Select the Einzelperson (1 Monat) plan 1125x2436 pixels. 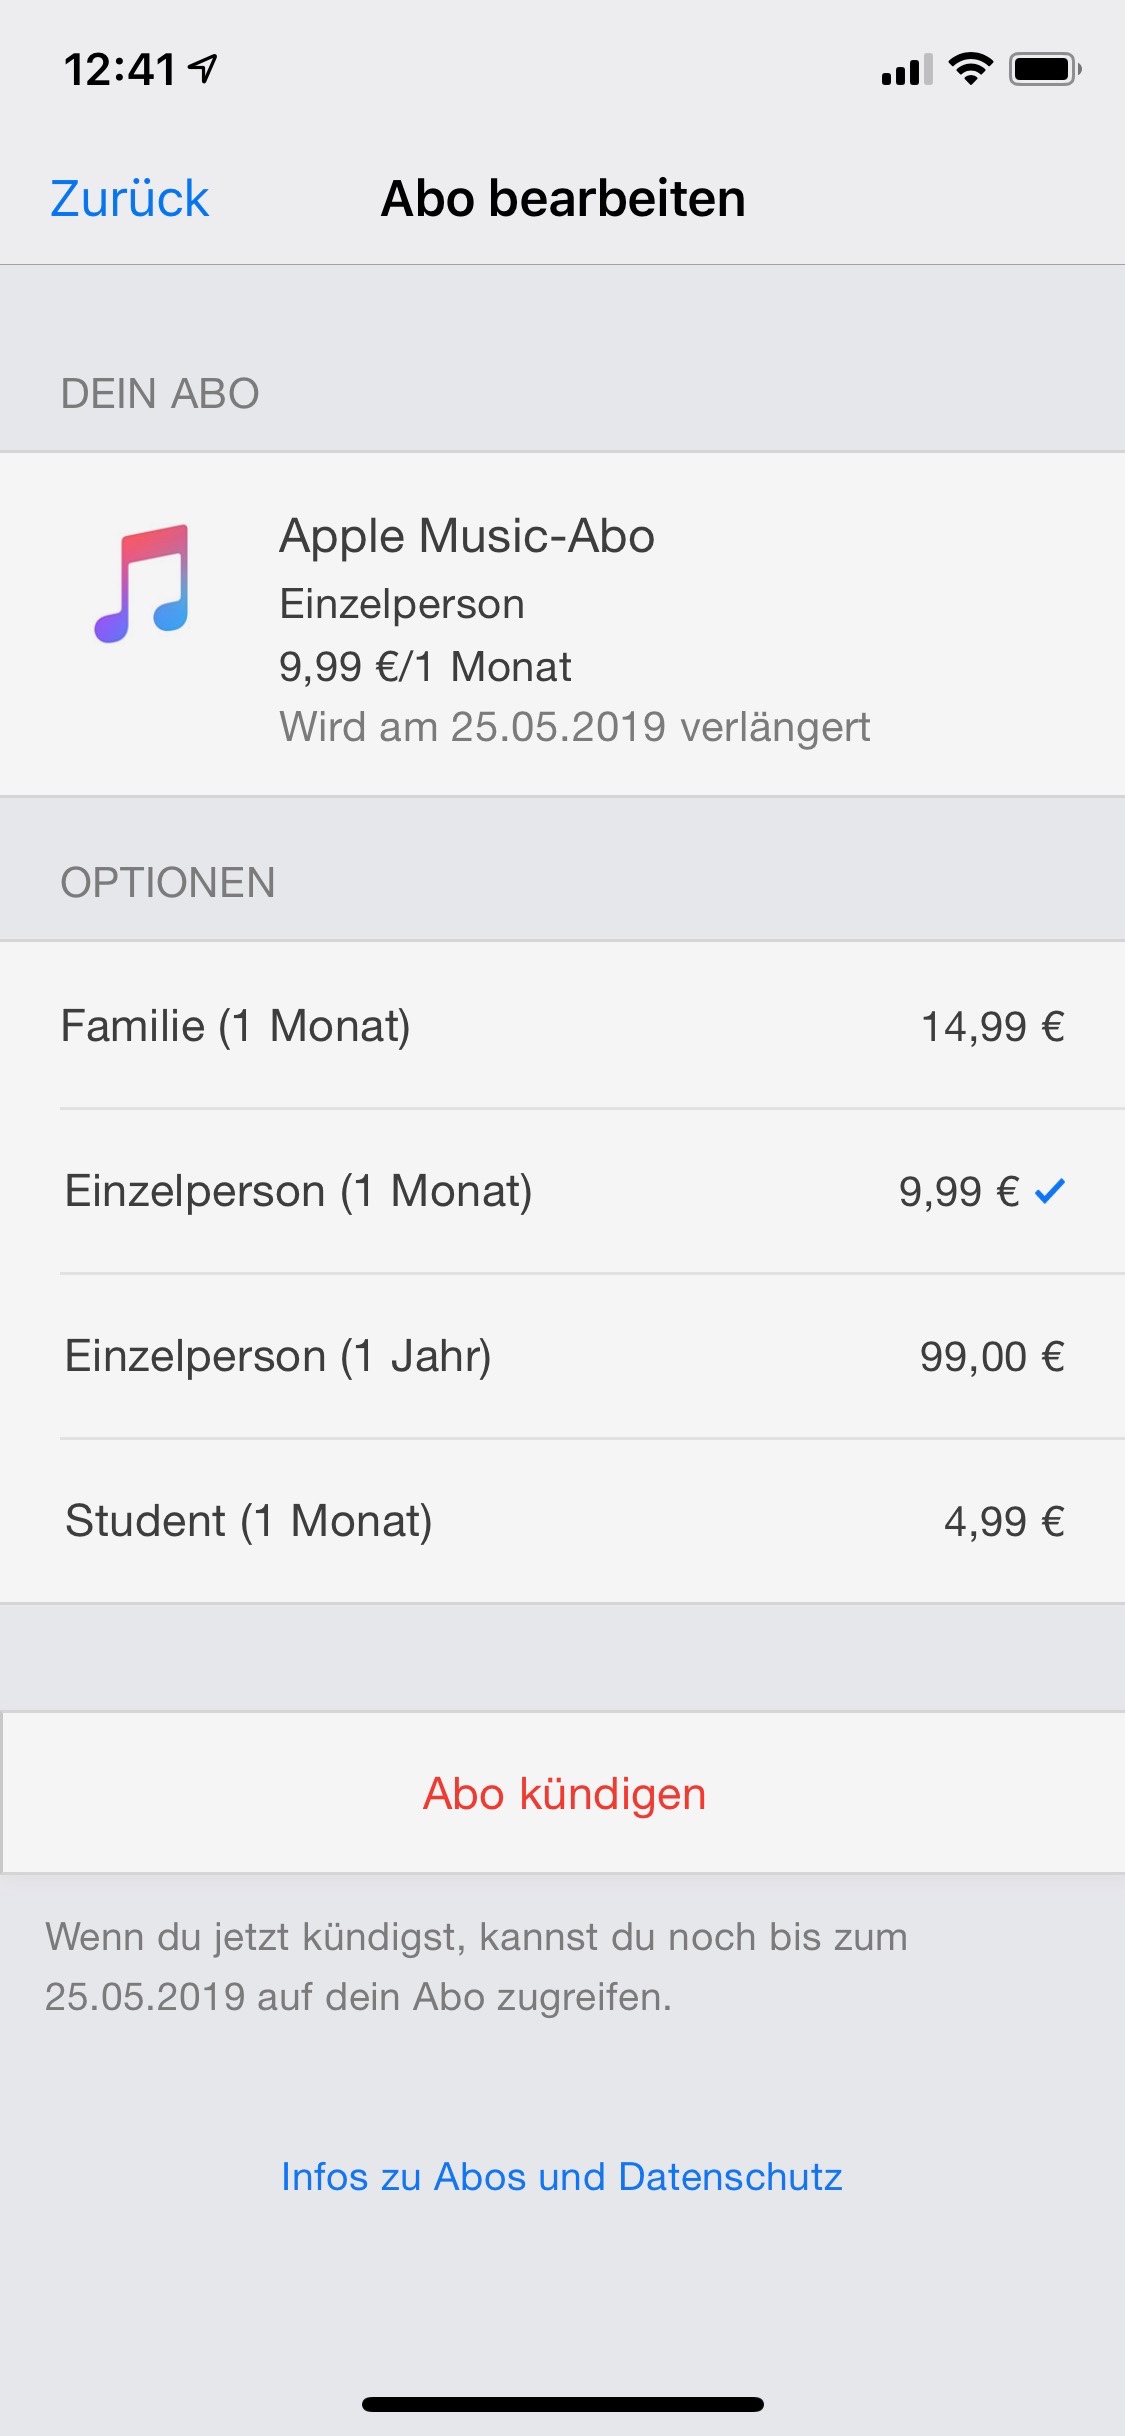point(298,1191)
